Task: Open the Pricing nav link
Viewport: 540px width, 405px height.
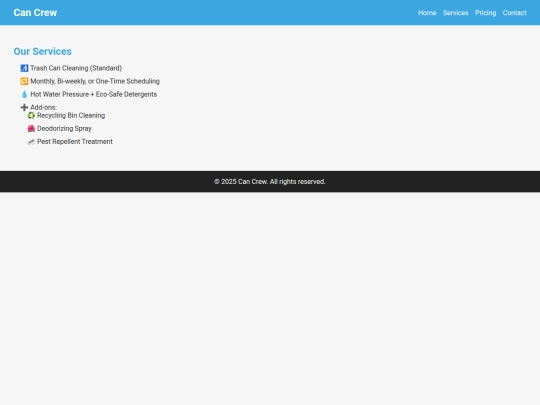Action: click(x=486, y=13)
